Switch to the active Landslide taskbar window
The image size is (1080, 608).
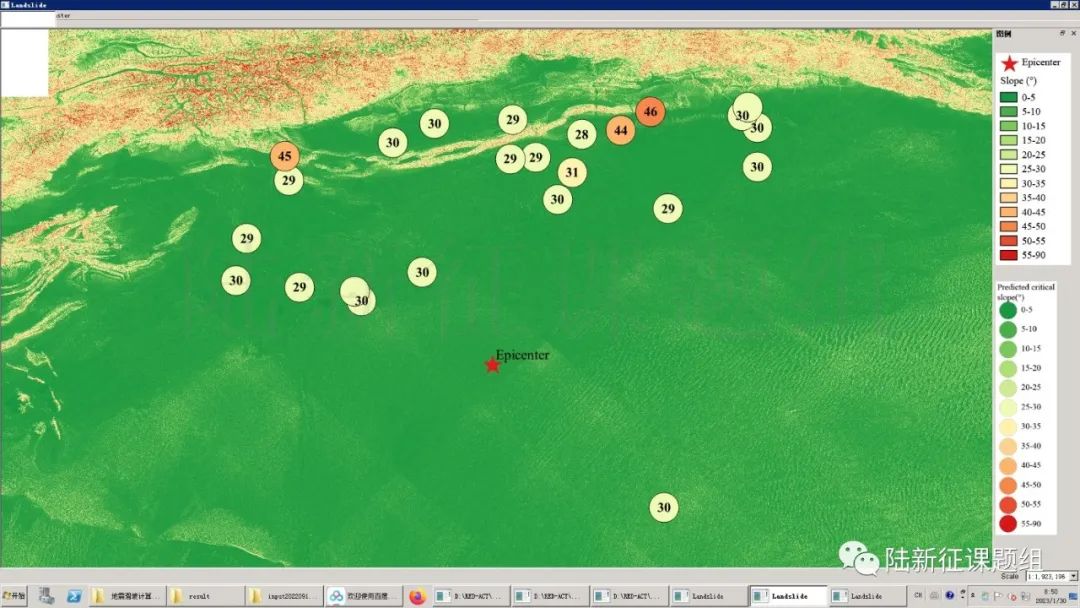pos(788,596)
